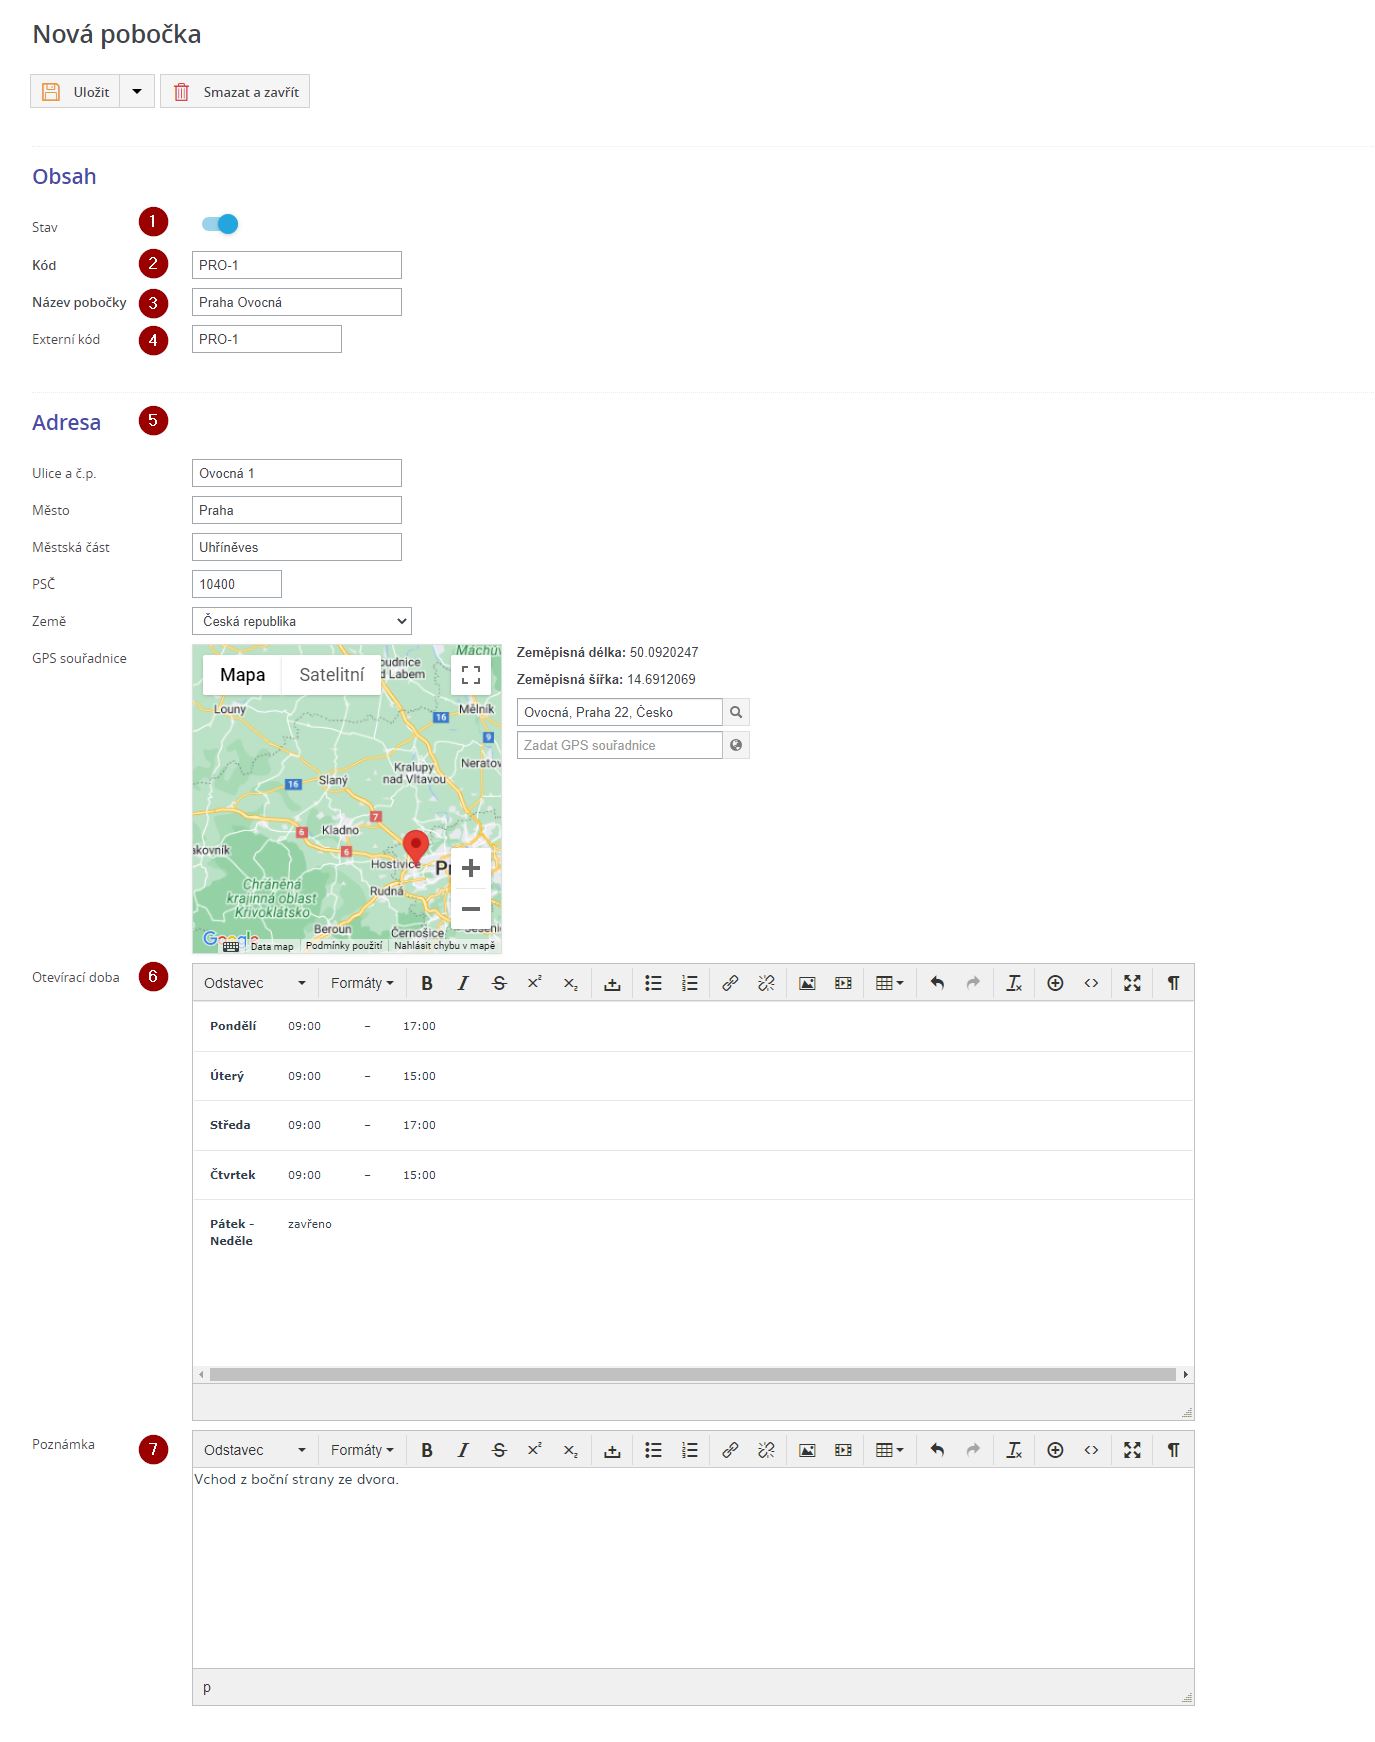Click the Zadat GPS souřadnice input field
Screen dimensions: 1375x1742
pyautogui.click(x=619, y=745)
